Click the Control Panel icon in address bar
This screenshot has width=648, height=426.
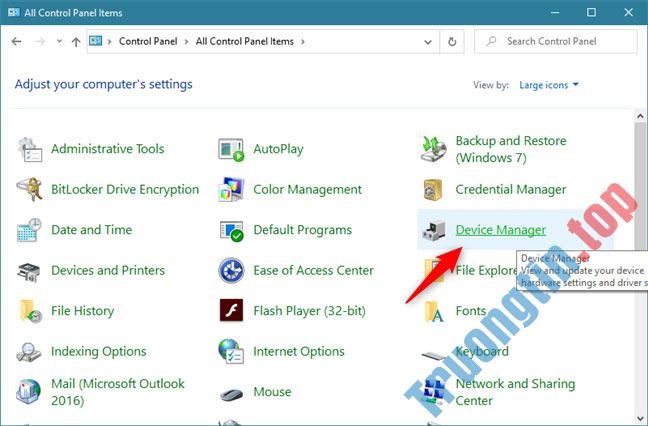[x=95, y=40]
